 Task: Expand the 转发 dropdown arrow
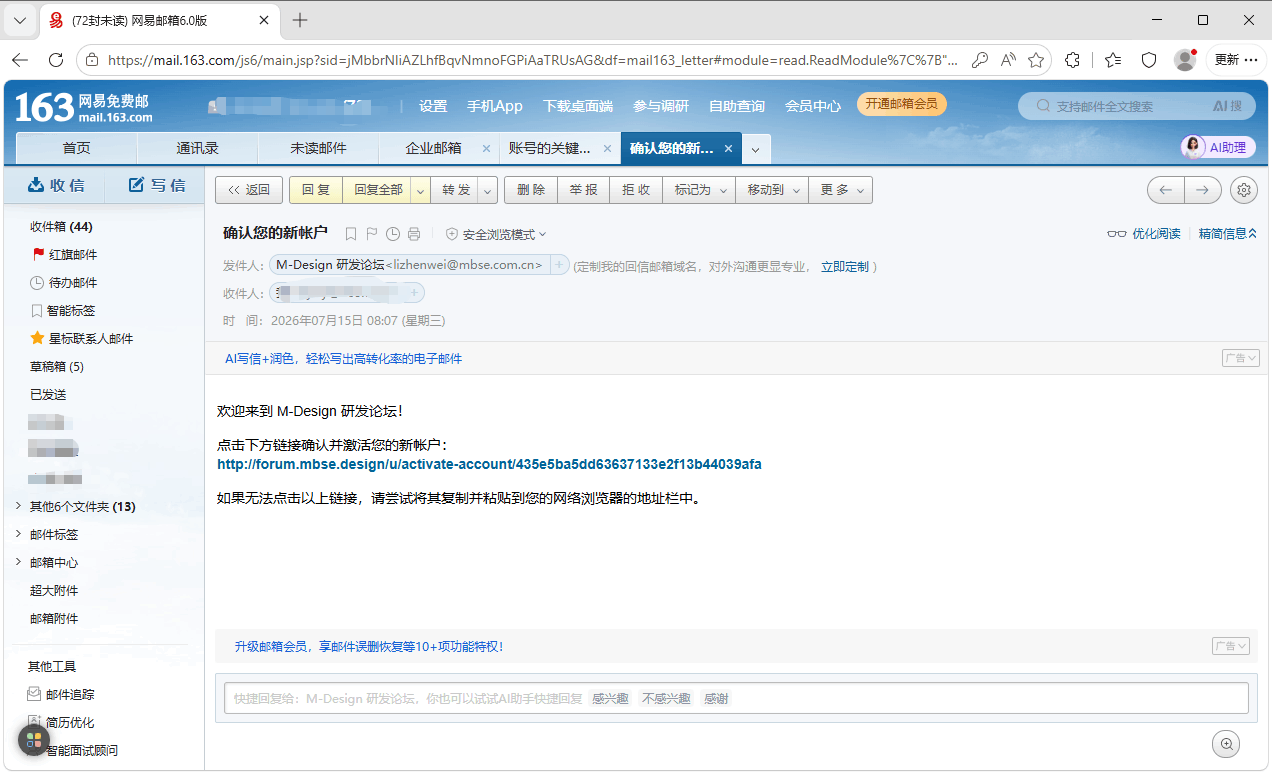coord(488,190)
